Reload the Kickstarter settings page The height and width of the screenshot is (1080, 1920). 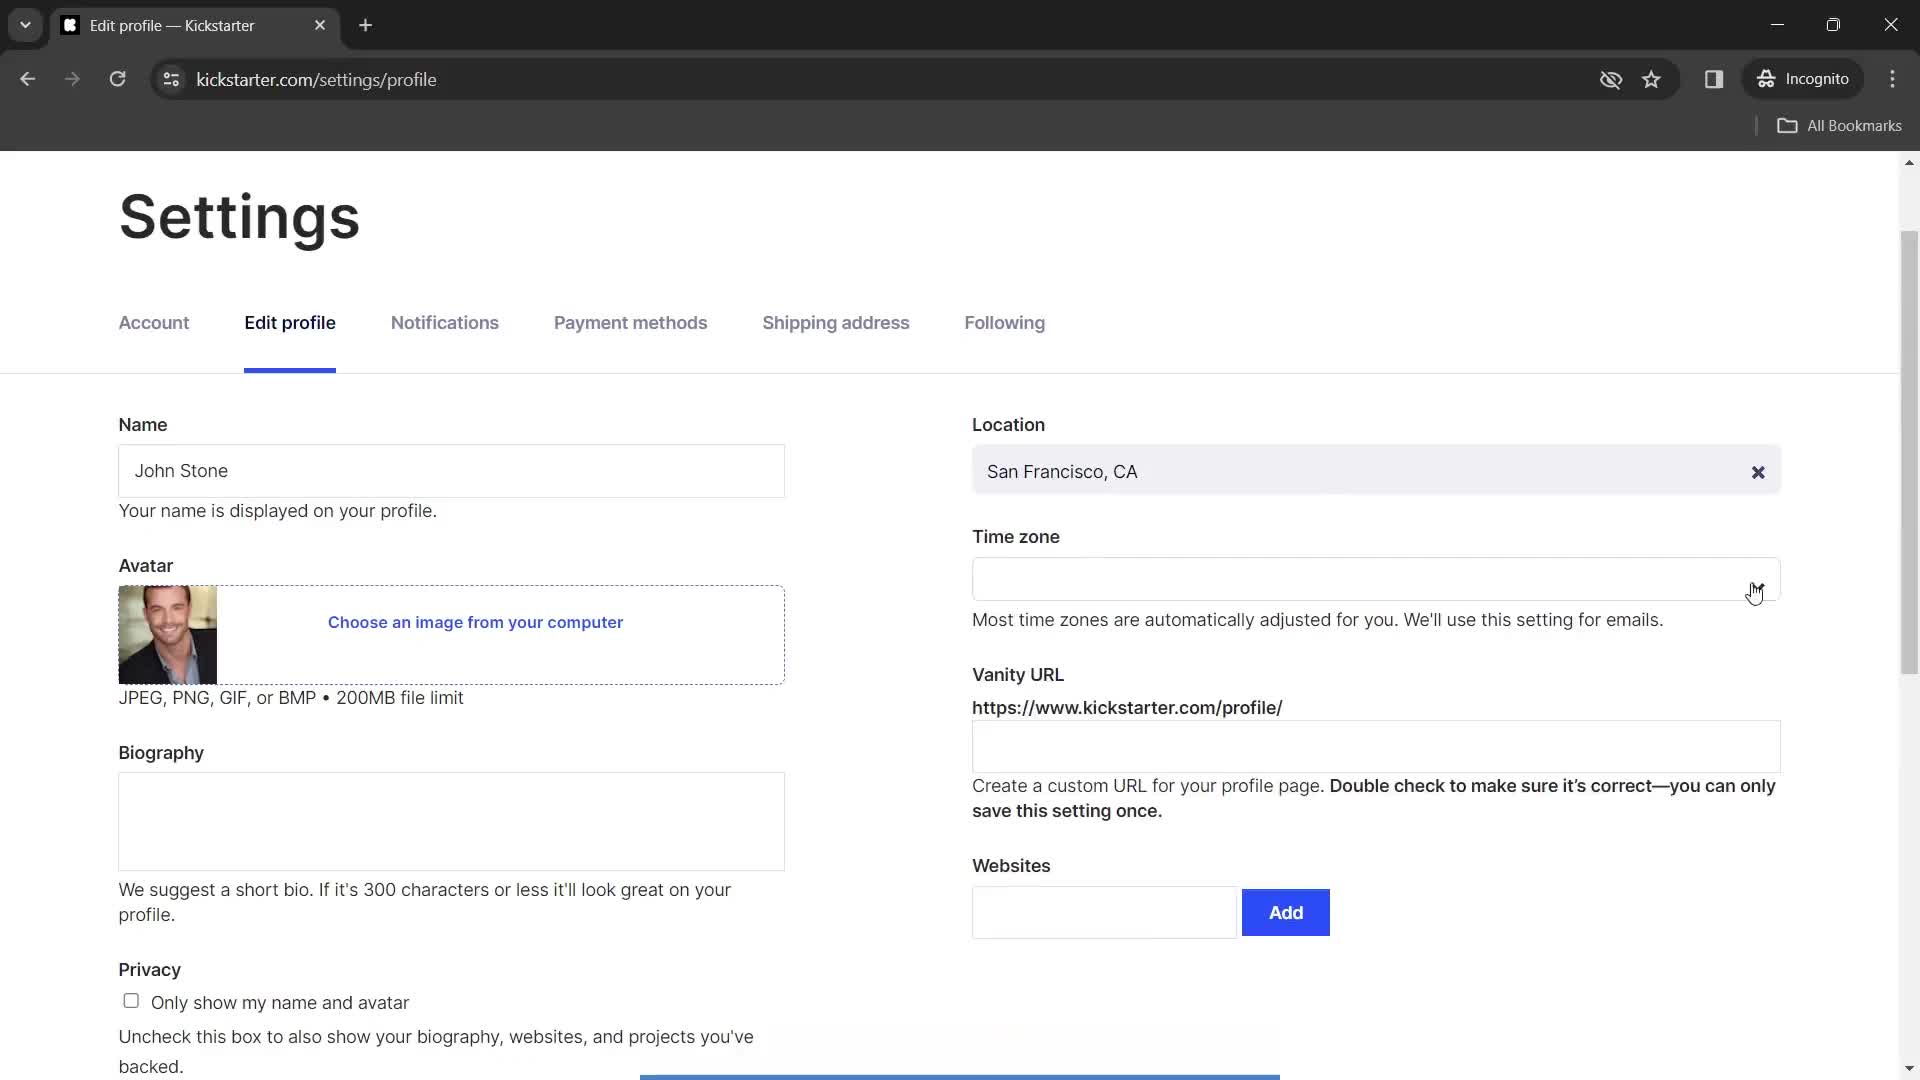[117, 79]
